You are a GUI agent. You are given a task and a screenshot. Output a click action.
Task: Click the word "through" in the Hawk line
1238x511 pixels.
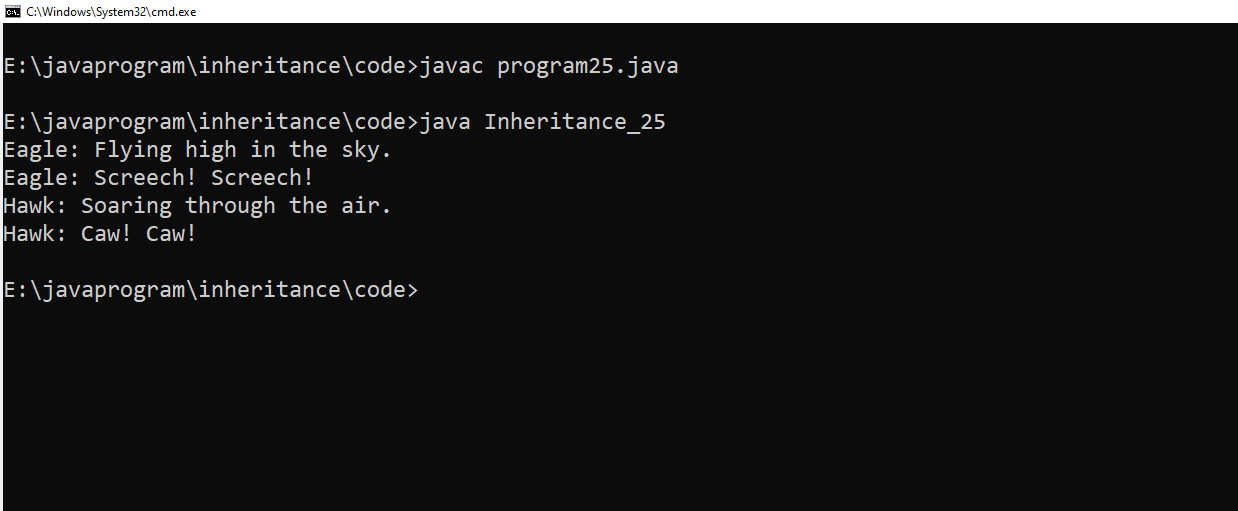[x=231, y=206]
